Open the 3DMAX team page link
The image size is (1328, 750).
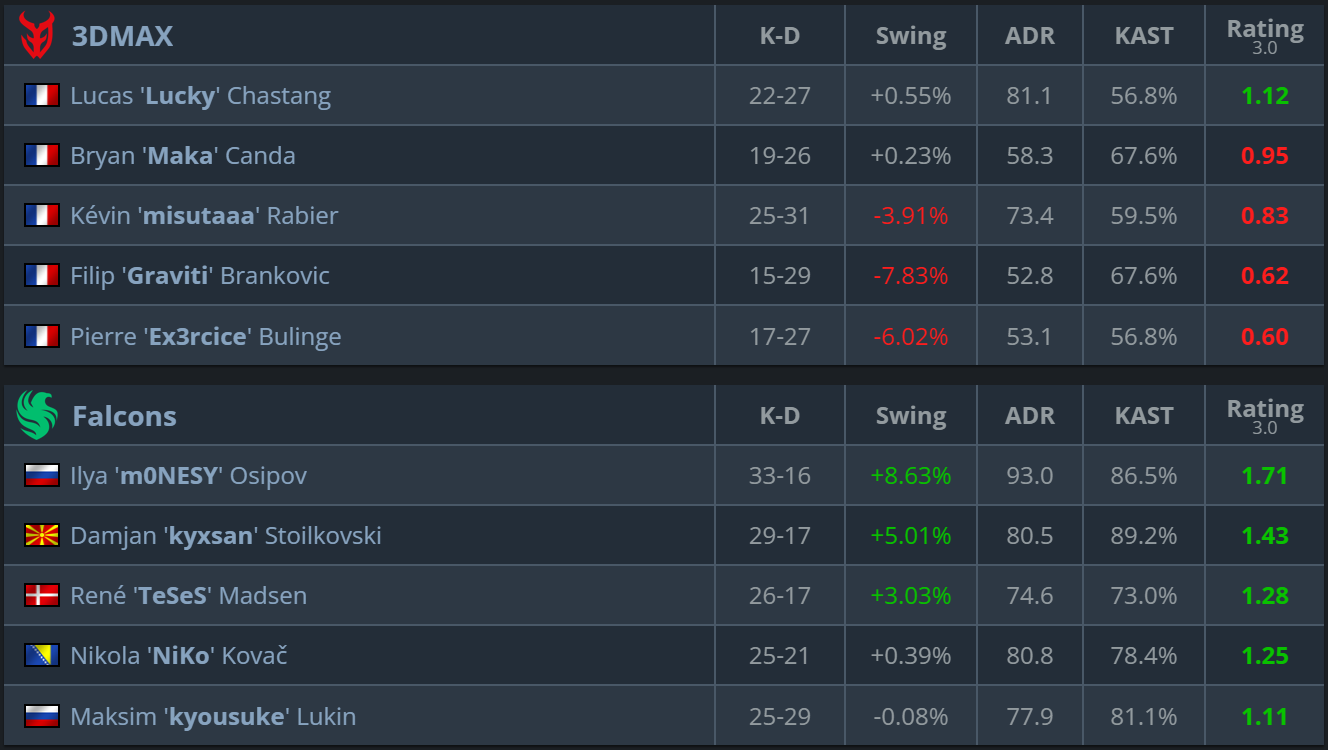[122, 36]
